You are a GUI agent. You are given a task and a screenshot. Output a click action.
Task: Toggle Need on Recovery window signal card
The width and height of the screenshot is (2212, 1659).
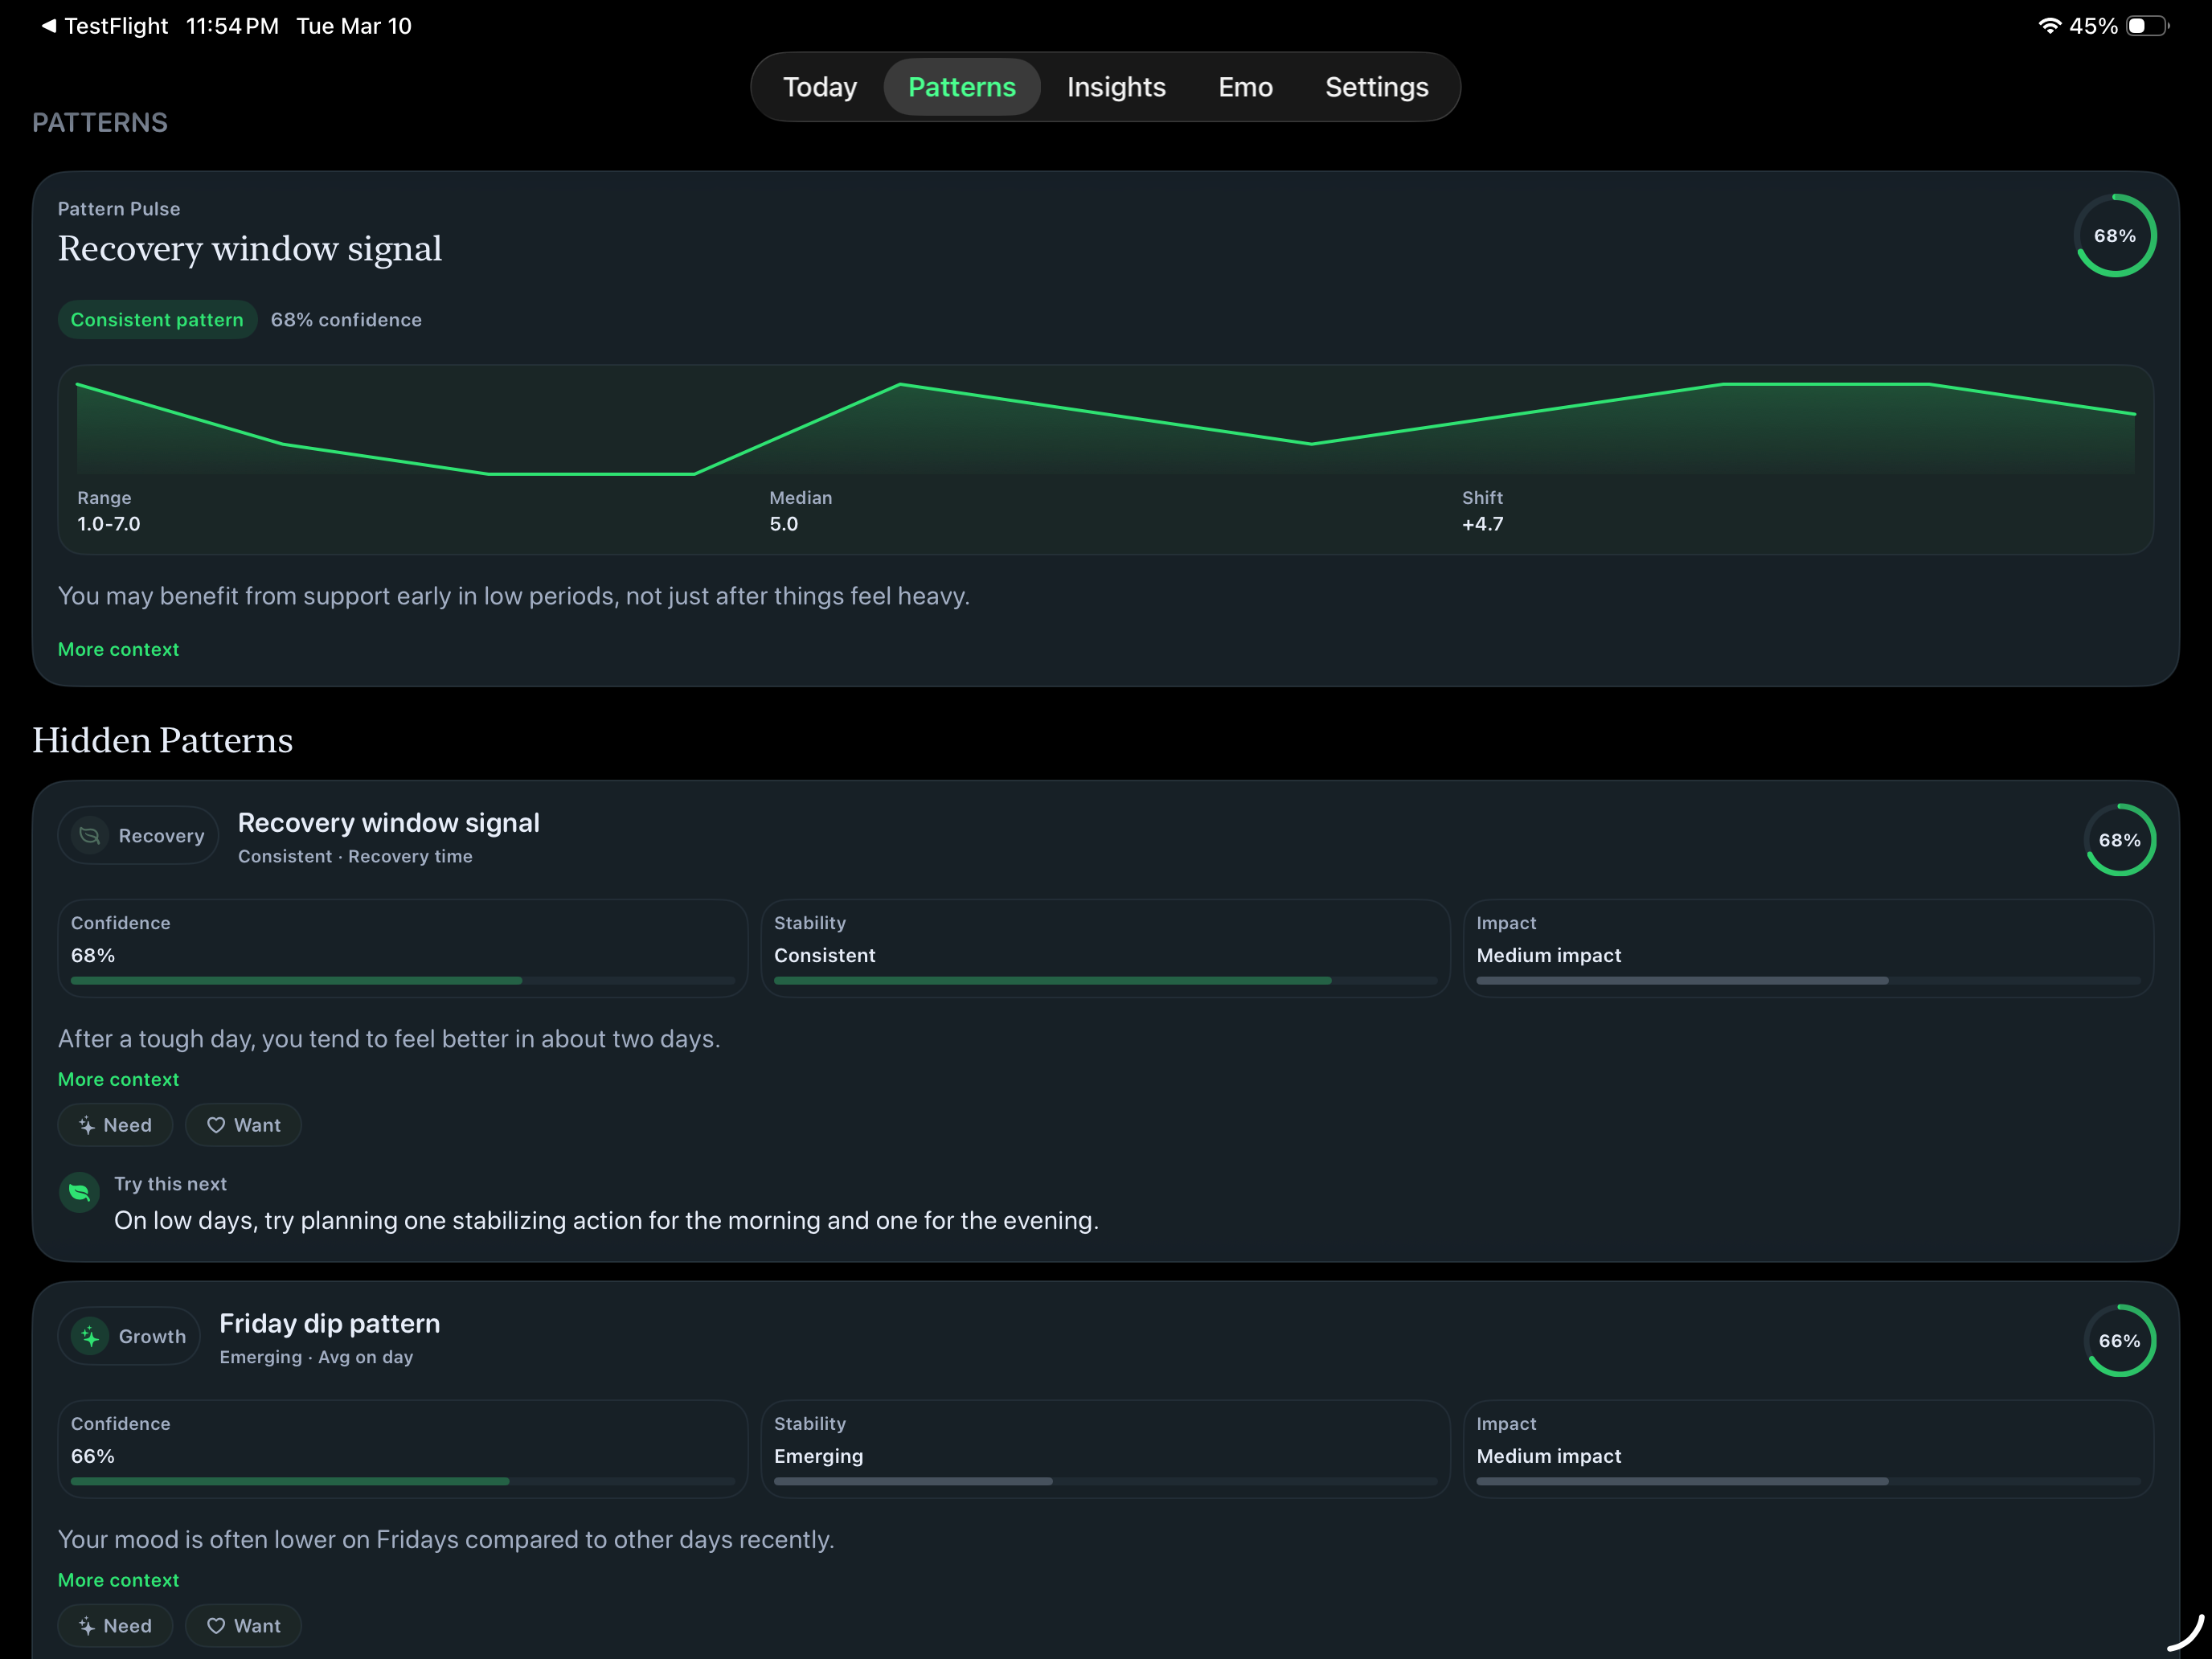click(x=115, y=1125)
